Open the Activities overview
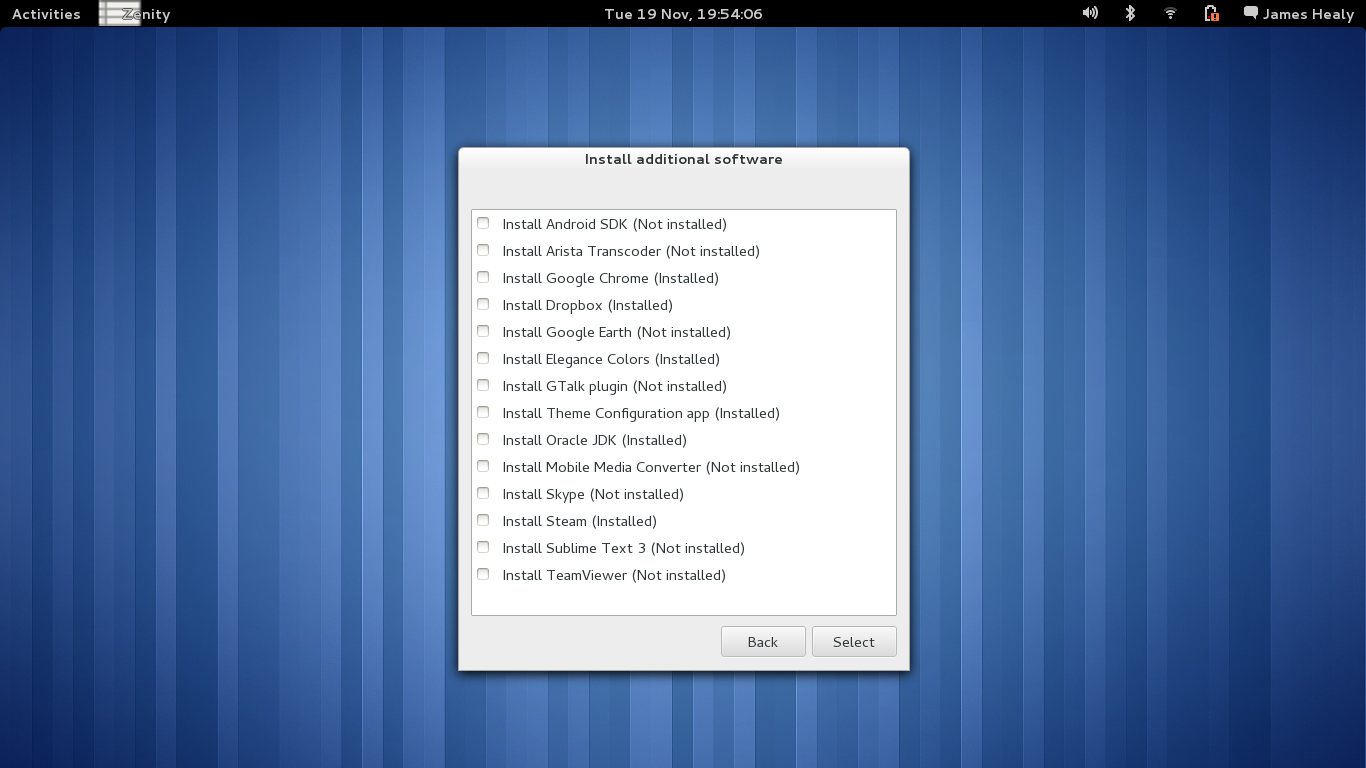Viewport: 1366px width, 768px height. click(46, 14)
